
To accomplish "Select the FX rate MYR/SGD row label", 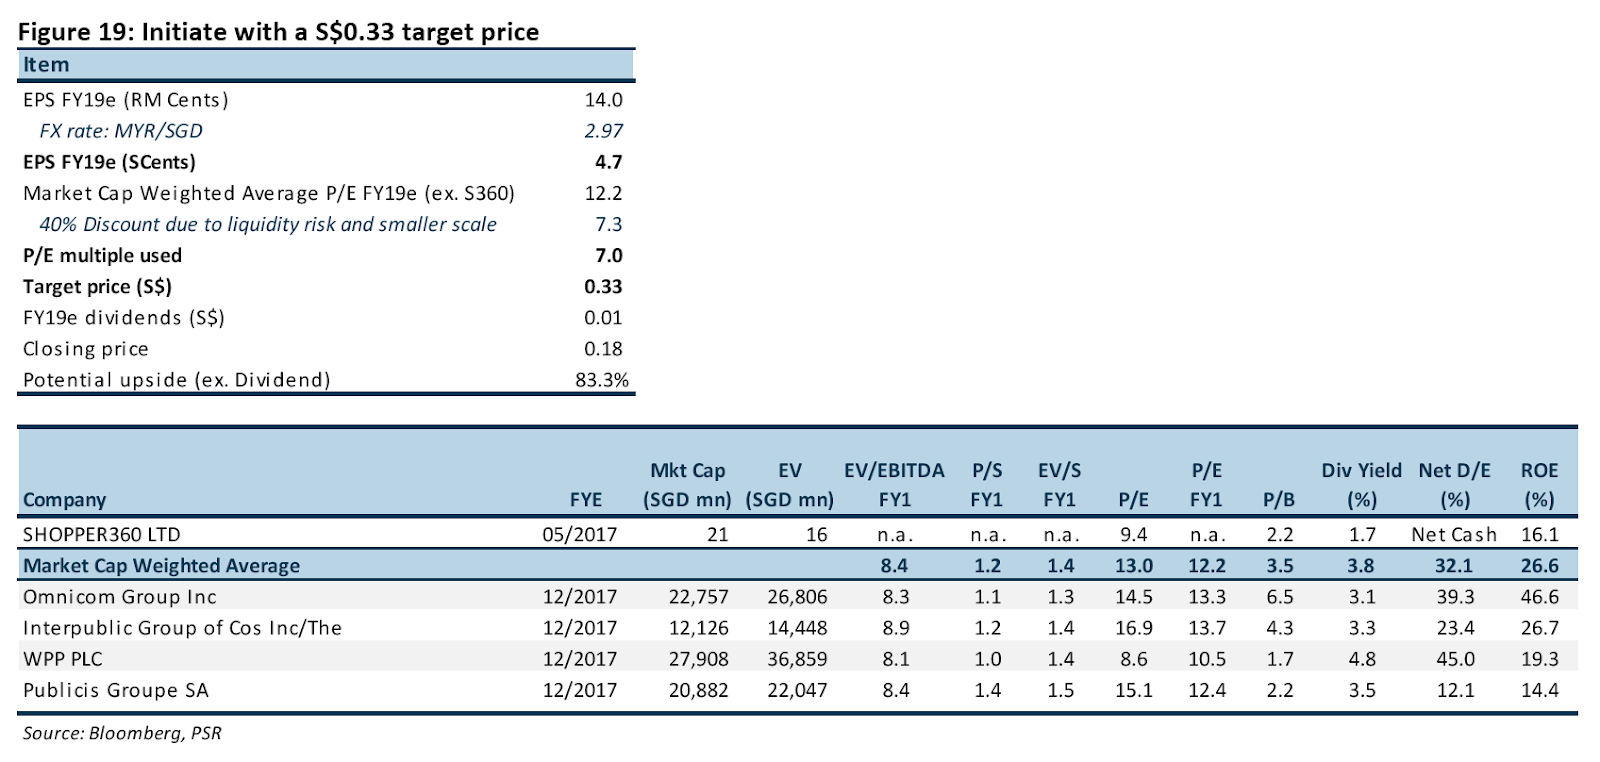I will pyautogui.click(x=121, y=131).
